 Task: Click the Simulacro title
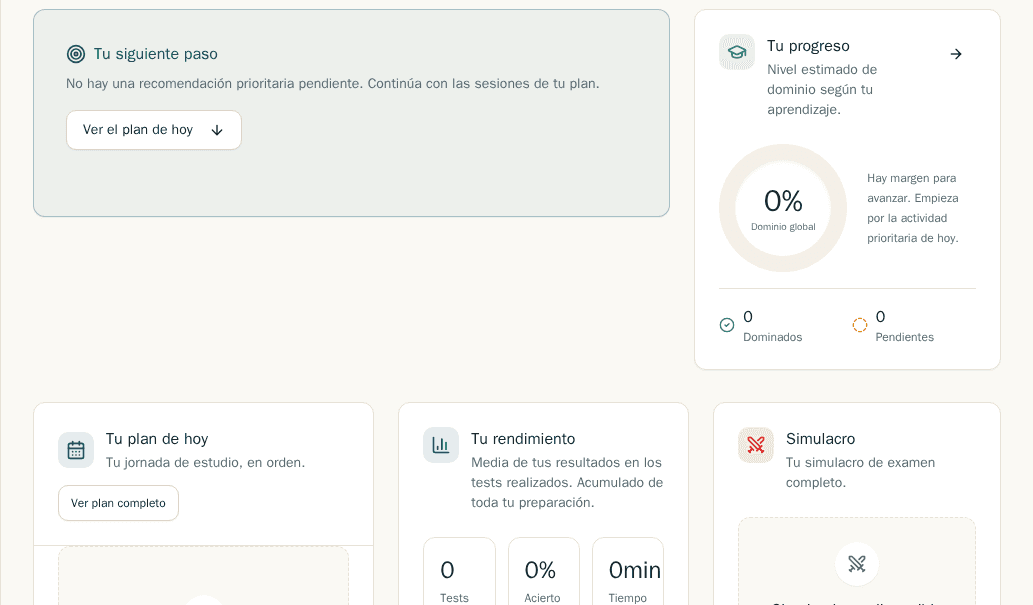point(820,439)
